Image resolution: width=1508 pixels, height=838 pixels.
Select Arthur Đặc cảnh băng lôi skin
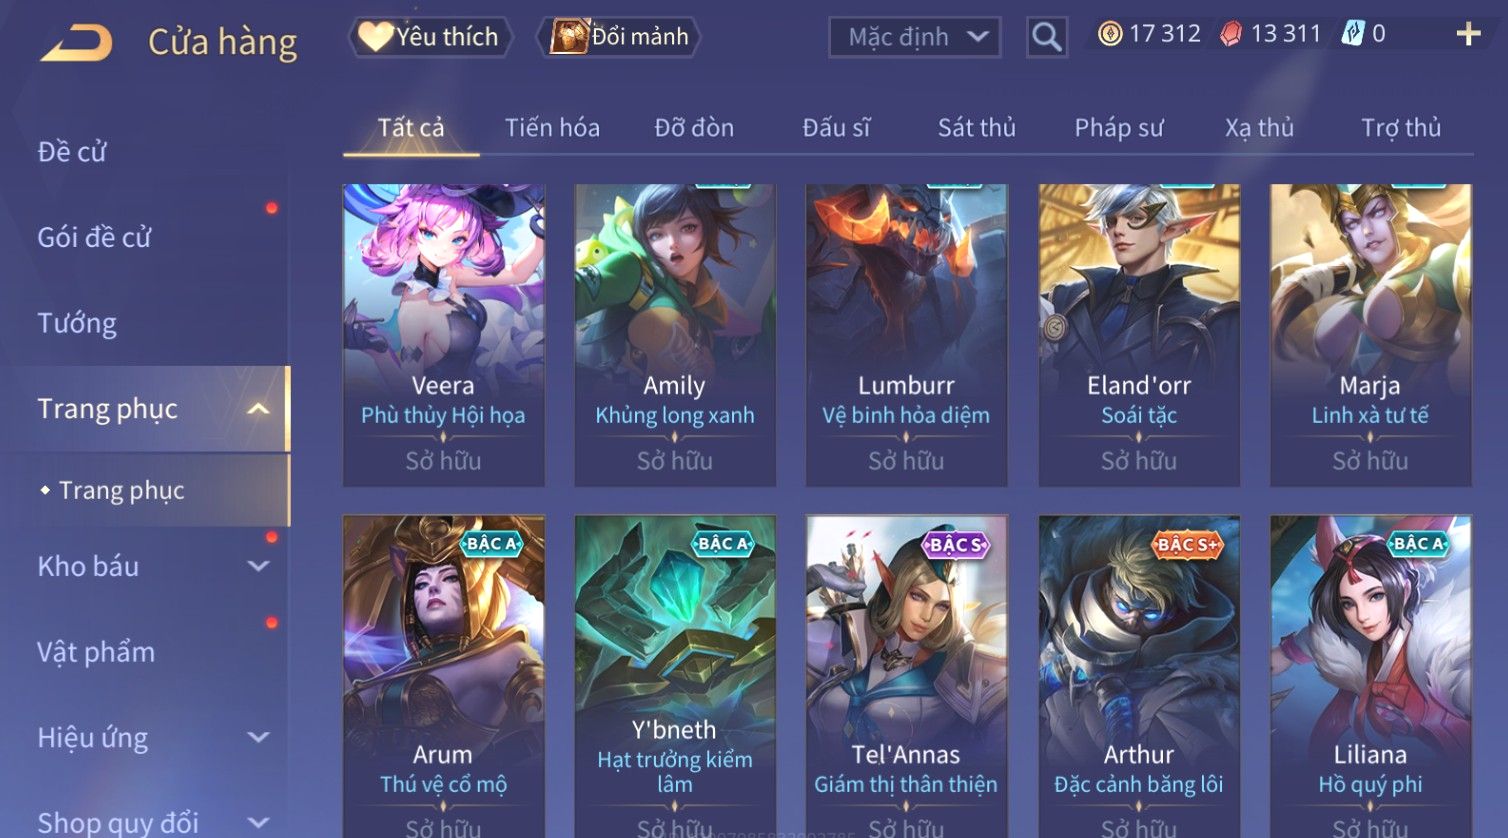click(1138, 675)
